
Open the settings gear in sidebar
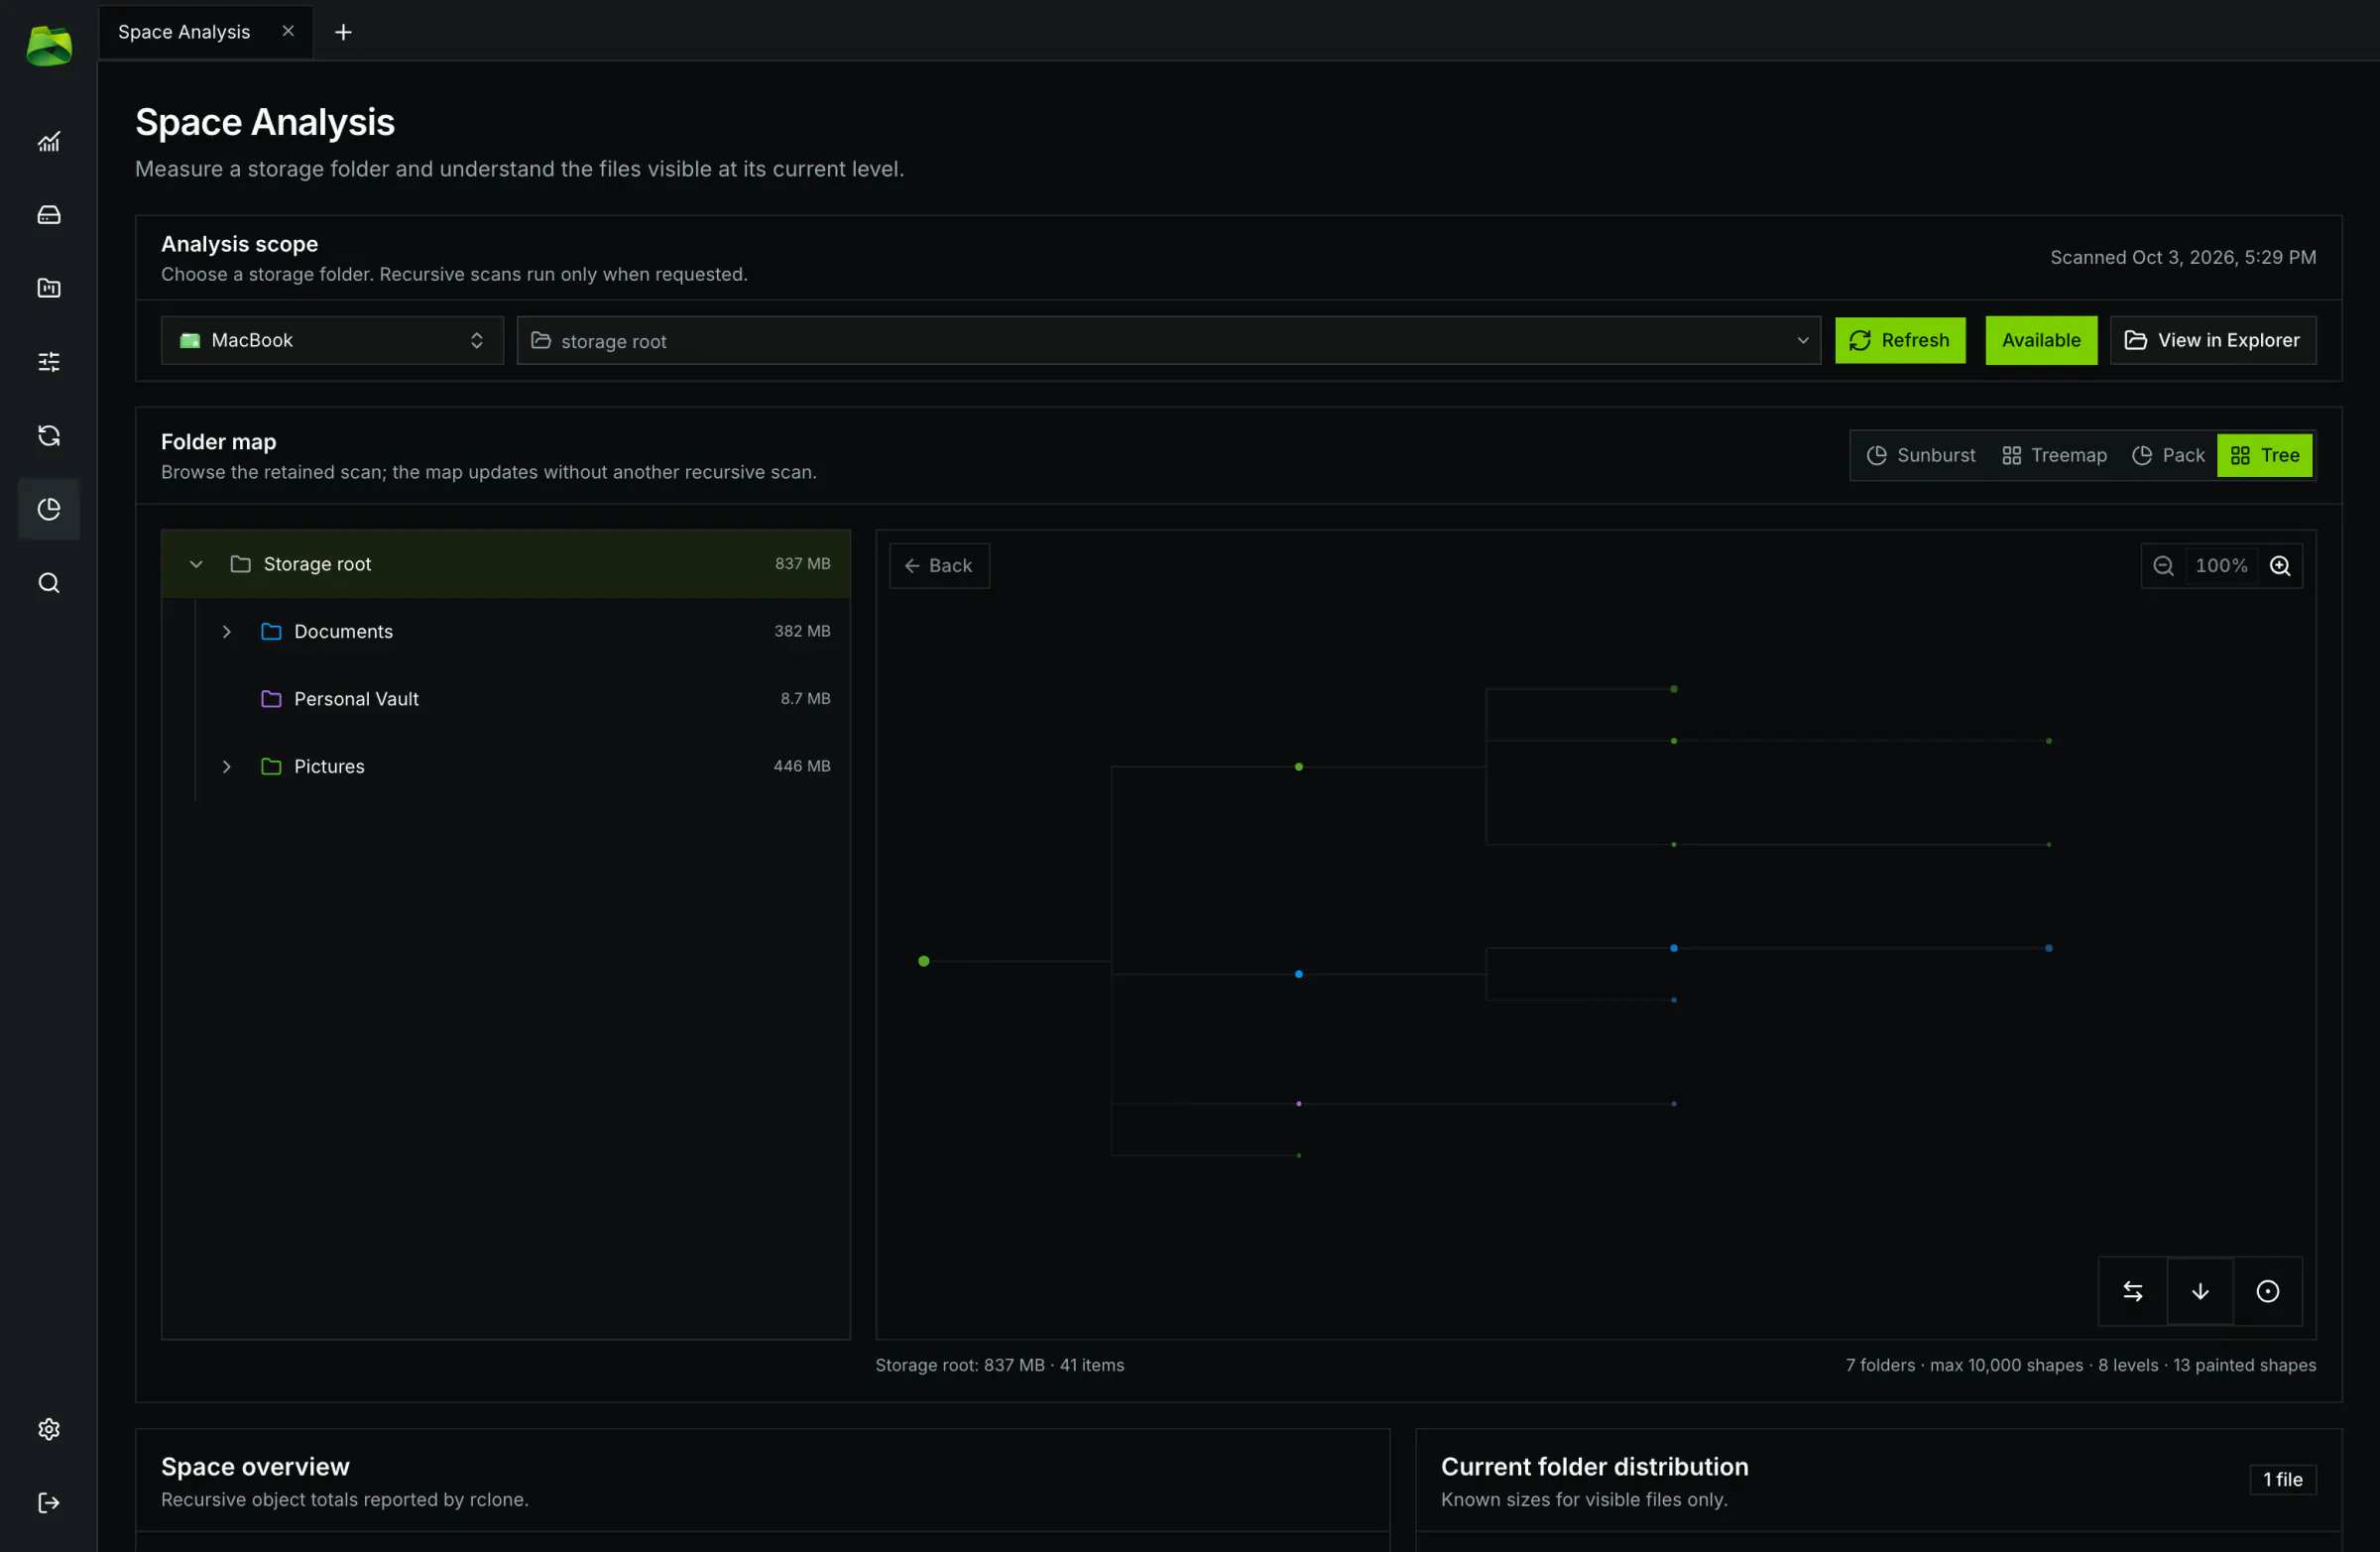[x=48, y=1429]
